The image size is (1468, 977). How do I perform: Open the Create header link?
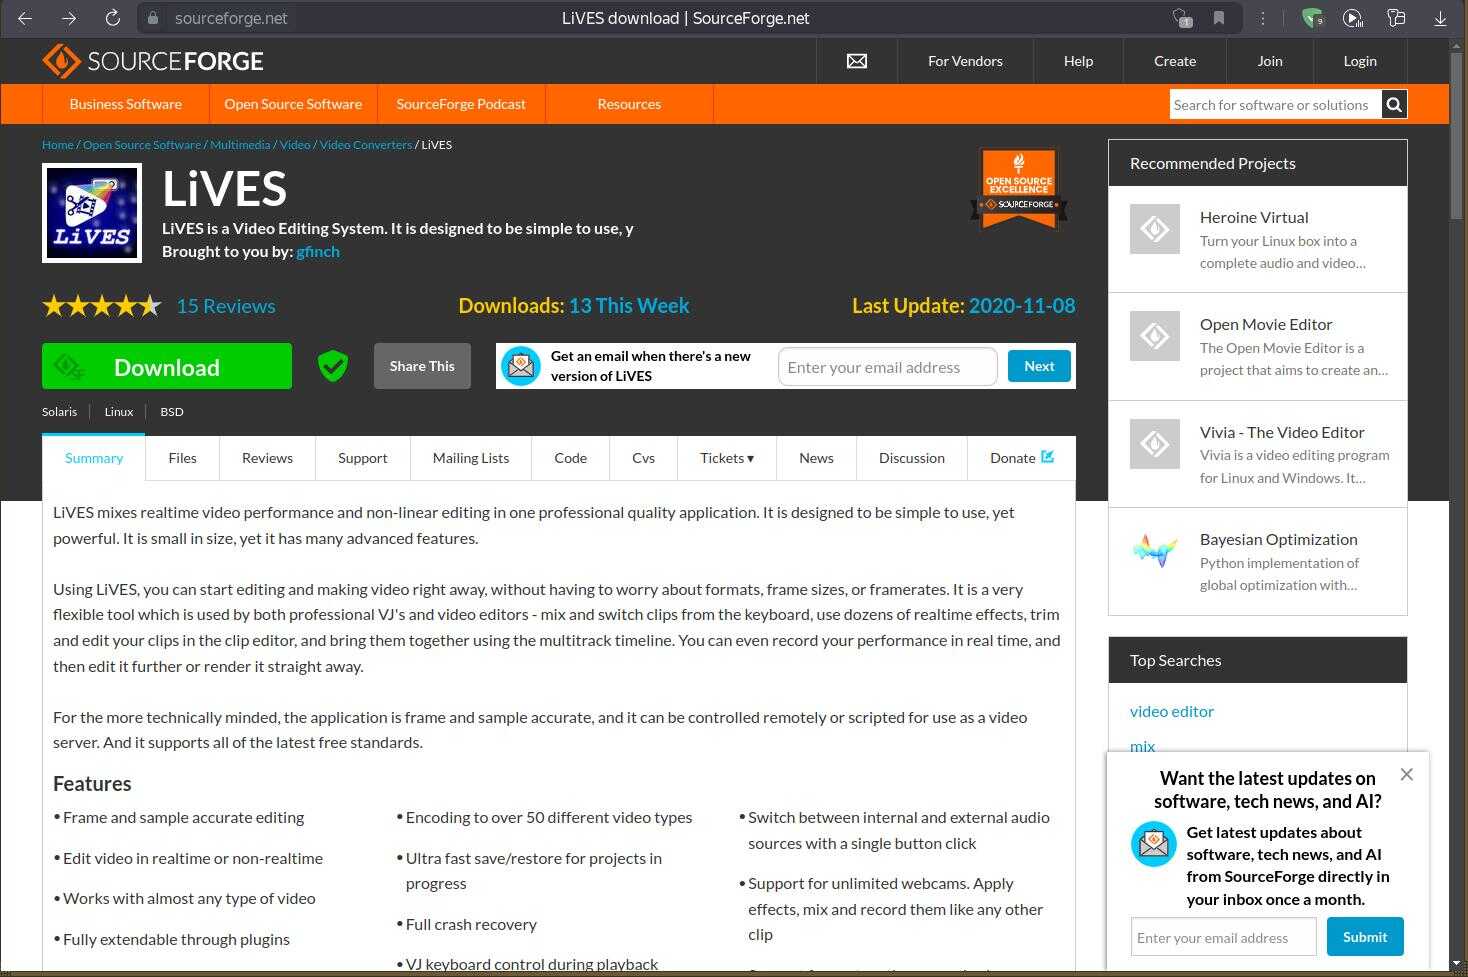[x=1175, y=61]
